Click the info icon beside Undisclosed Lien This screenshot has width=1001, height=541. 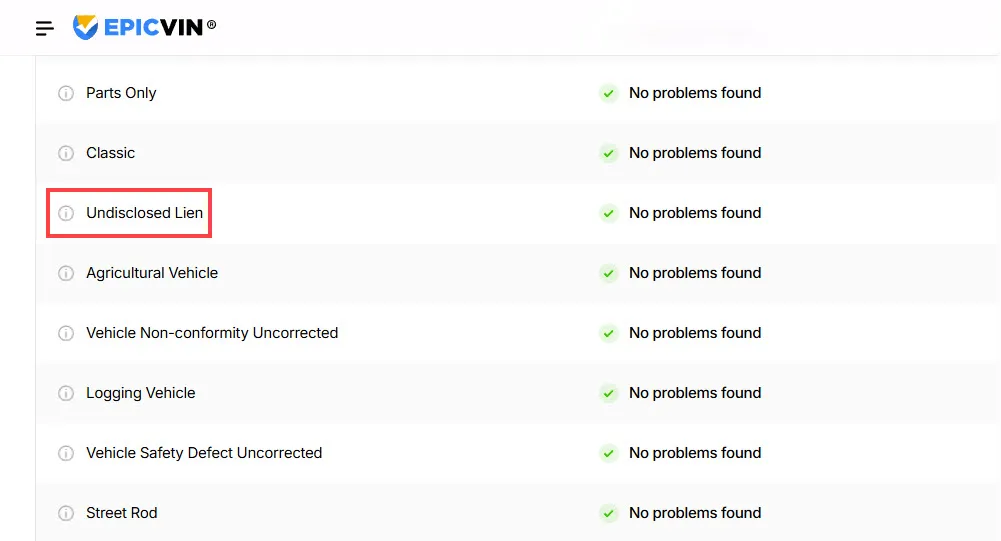[66, 213]
